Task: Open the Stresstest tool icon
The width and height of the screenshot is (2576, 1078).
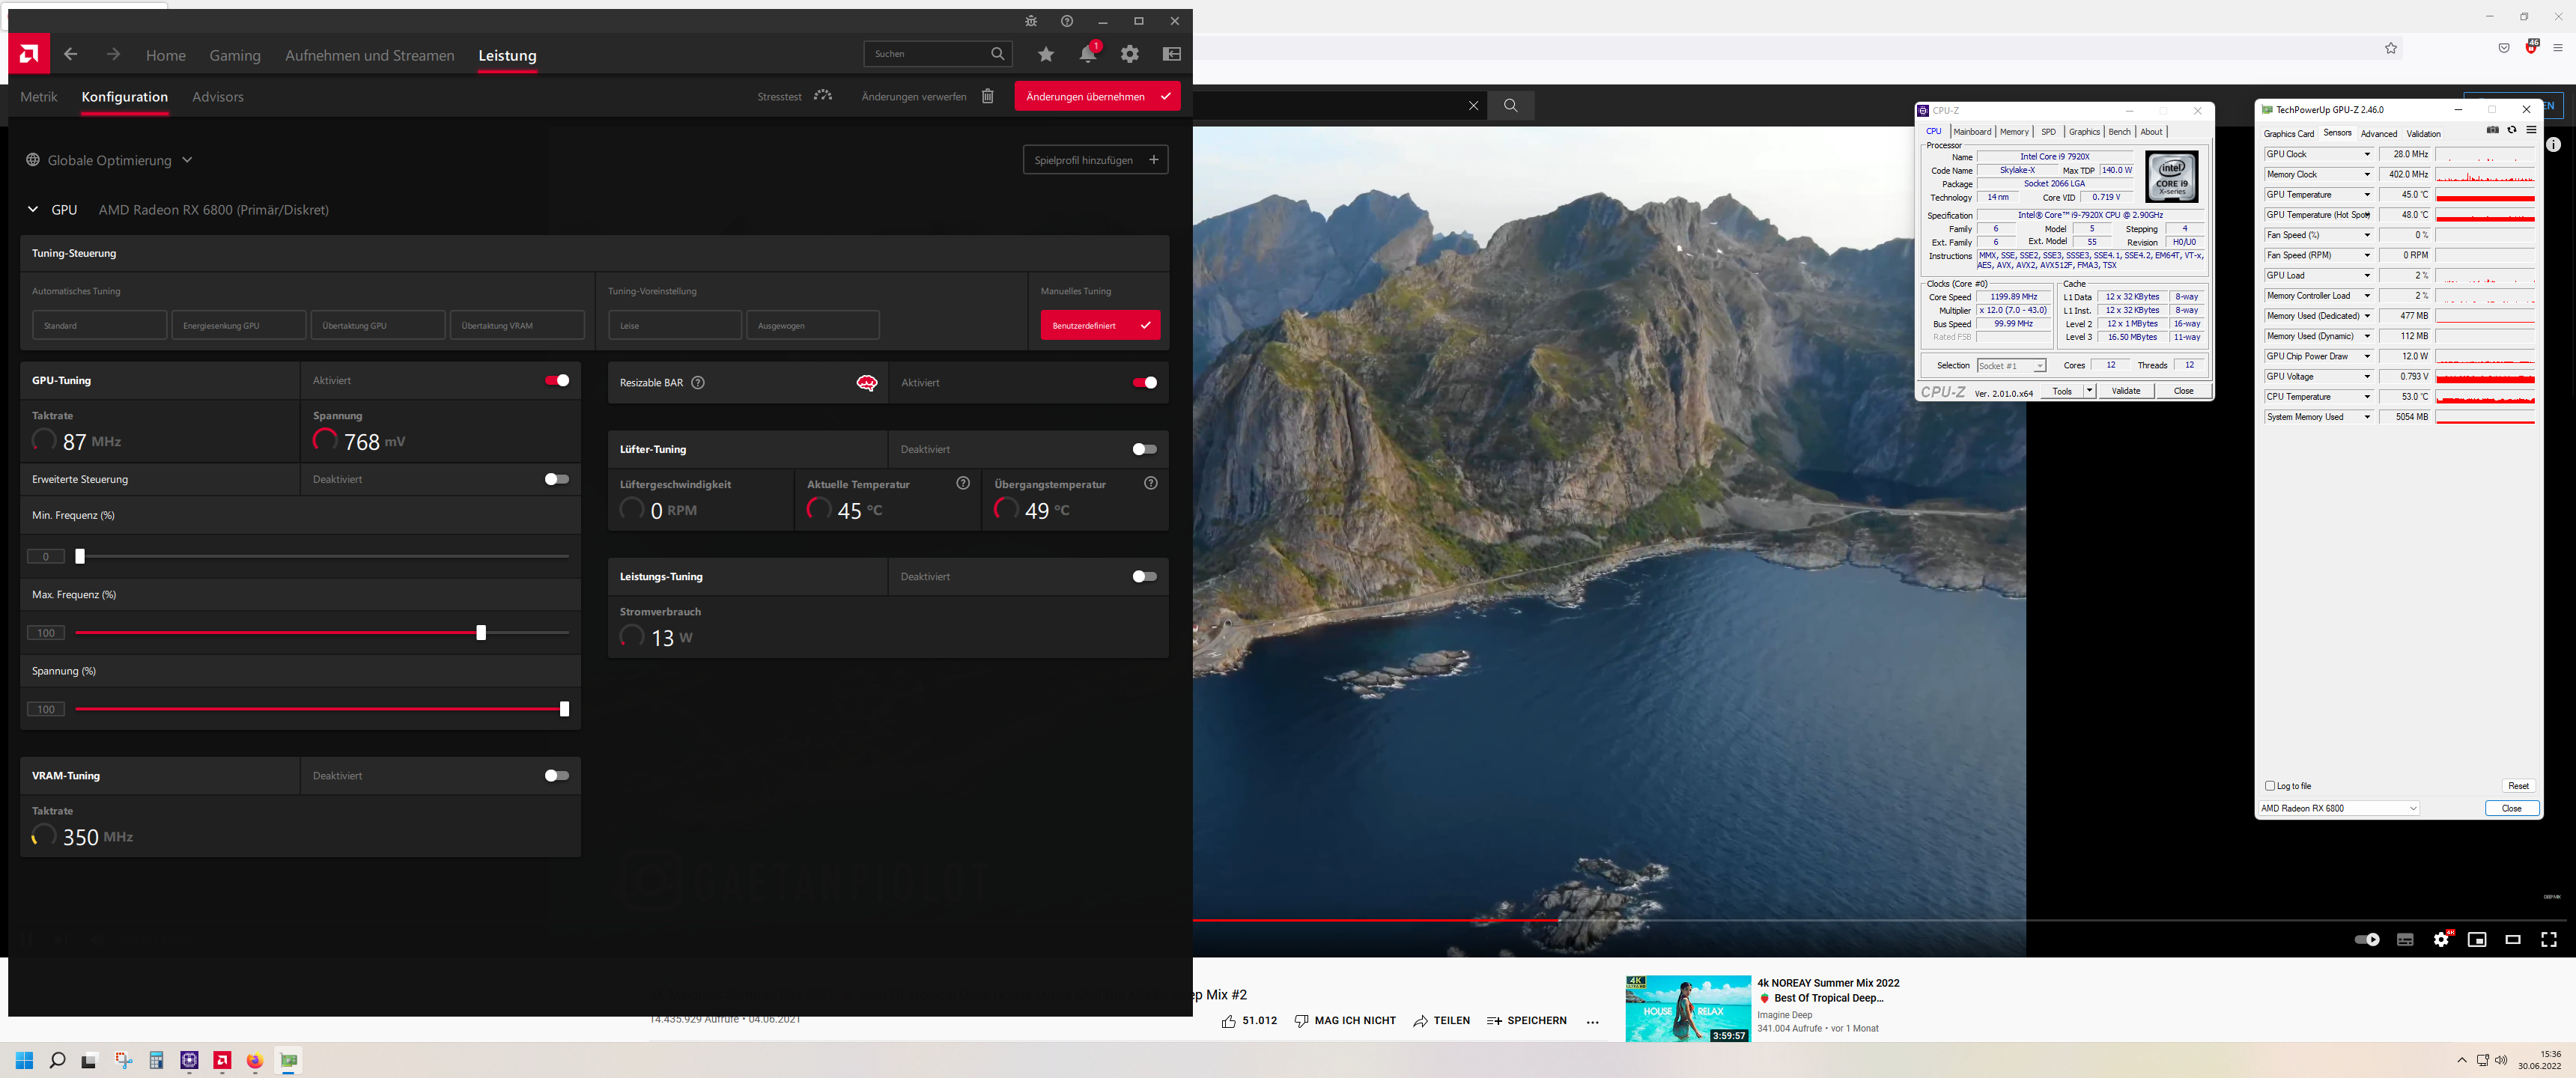Action: 822,96
